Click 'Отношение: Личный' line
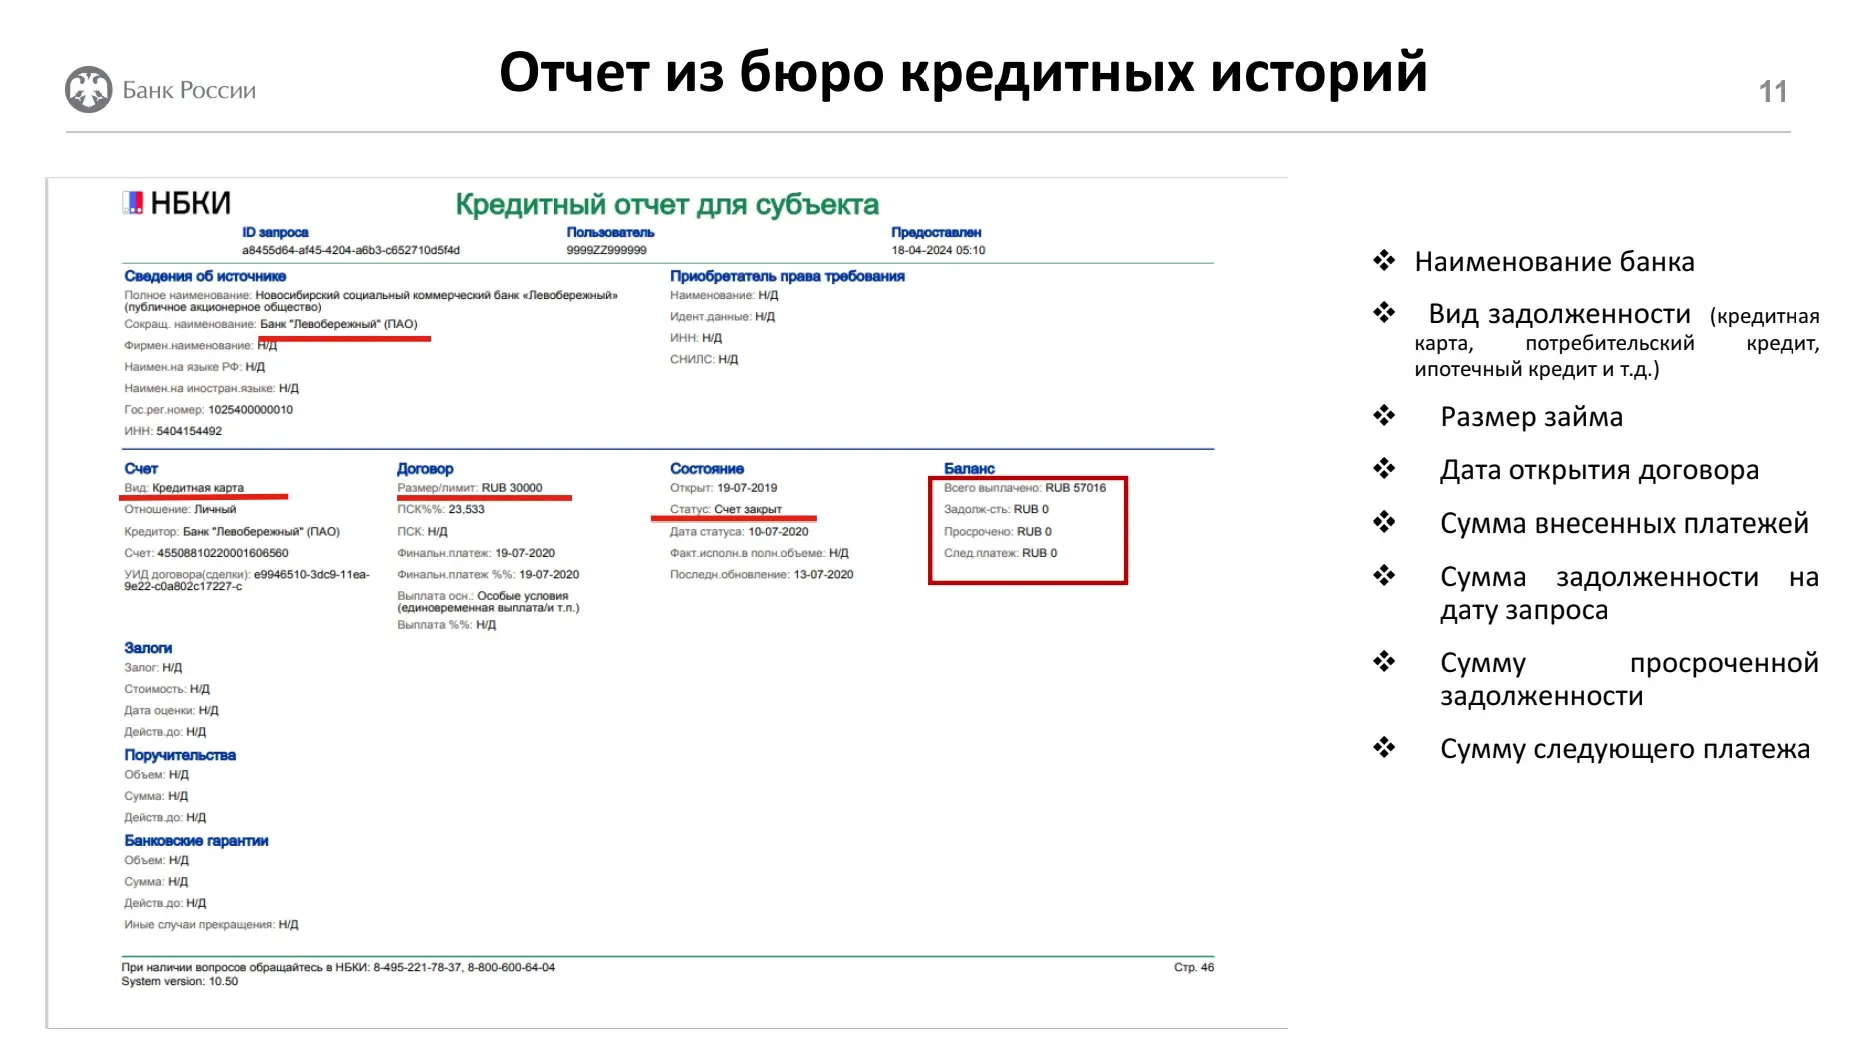Image resolution: width=1856 pixels, height=1044 pixels. point(180,509)
